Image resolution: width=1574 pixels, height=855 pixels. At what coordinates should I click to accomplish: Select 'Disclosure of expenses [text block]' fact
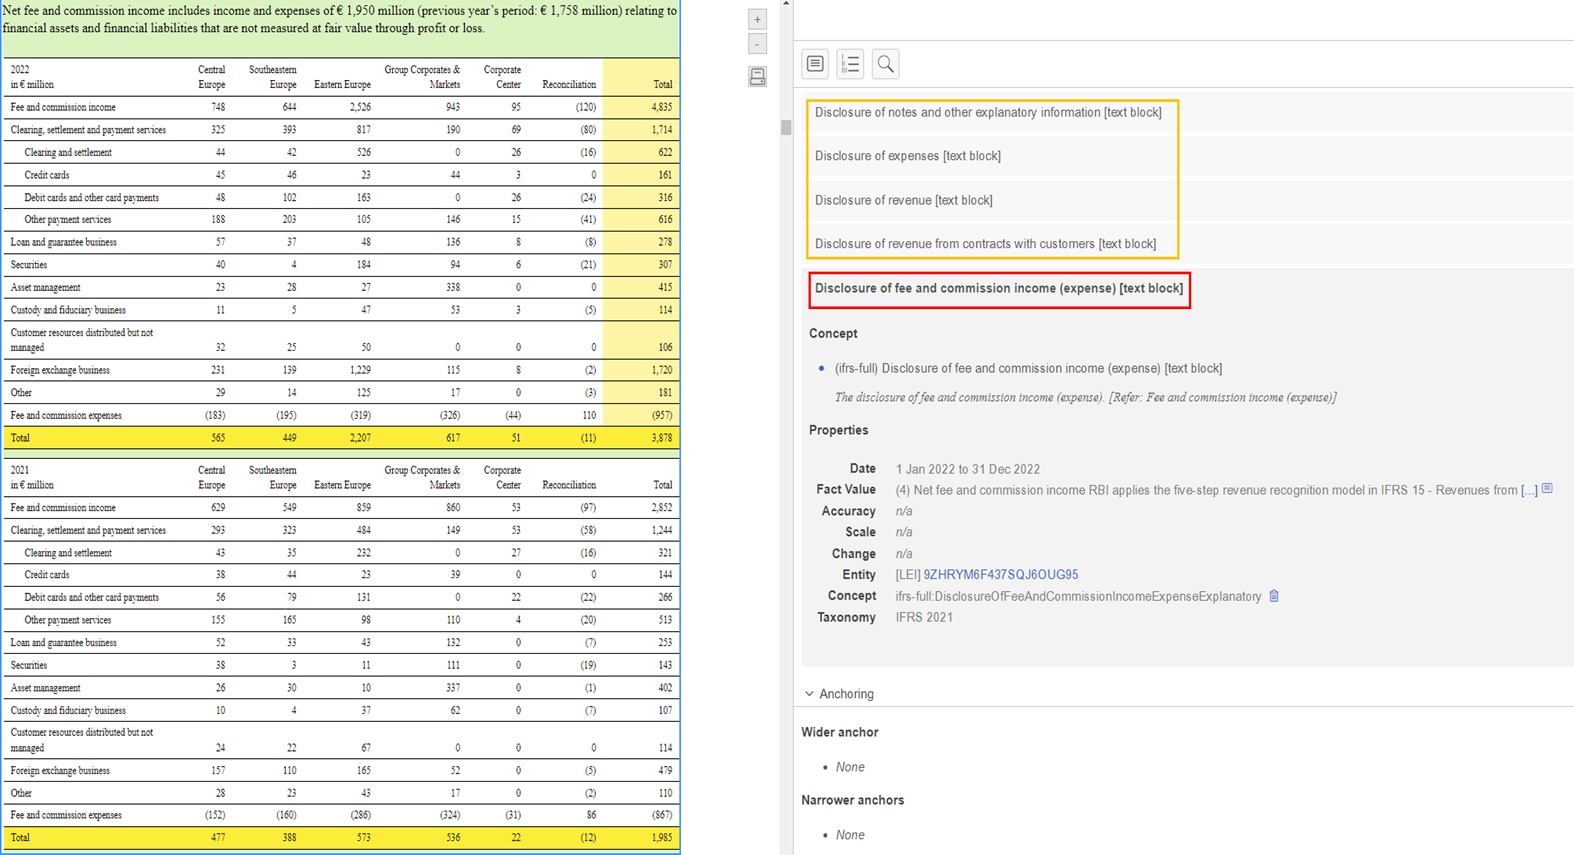click(x=907, y=156)
